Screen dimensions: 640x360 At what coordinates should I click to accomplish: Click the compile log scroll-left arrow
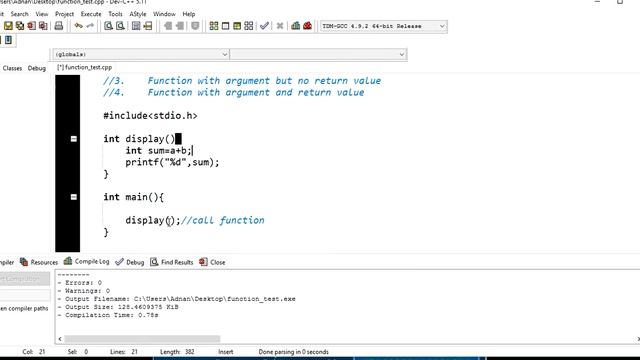60,339
